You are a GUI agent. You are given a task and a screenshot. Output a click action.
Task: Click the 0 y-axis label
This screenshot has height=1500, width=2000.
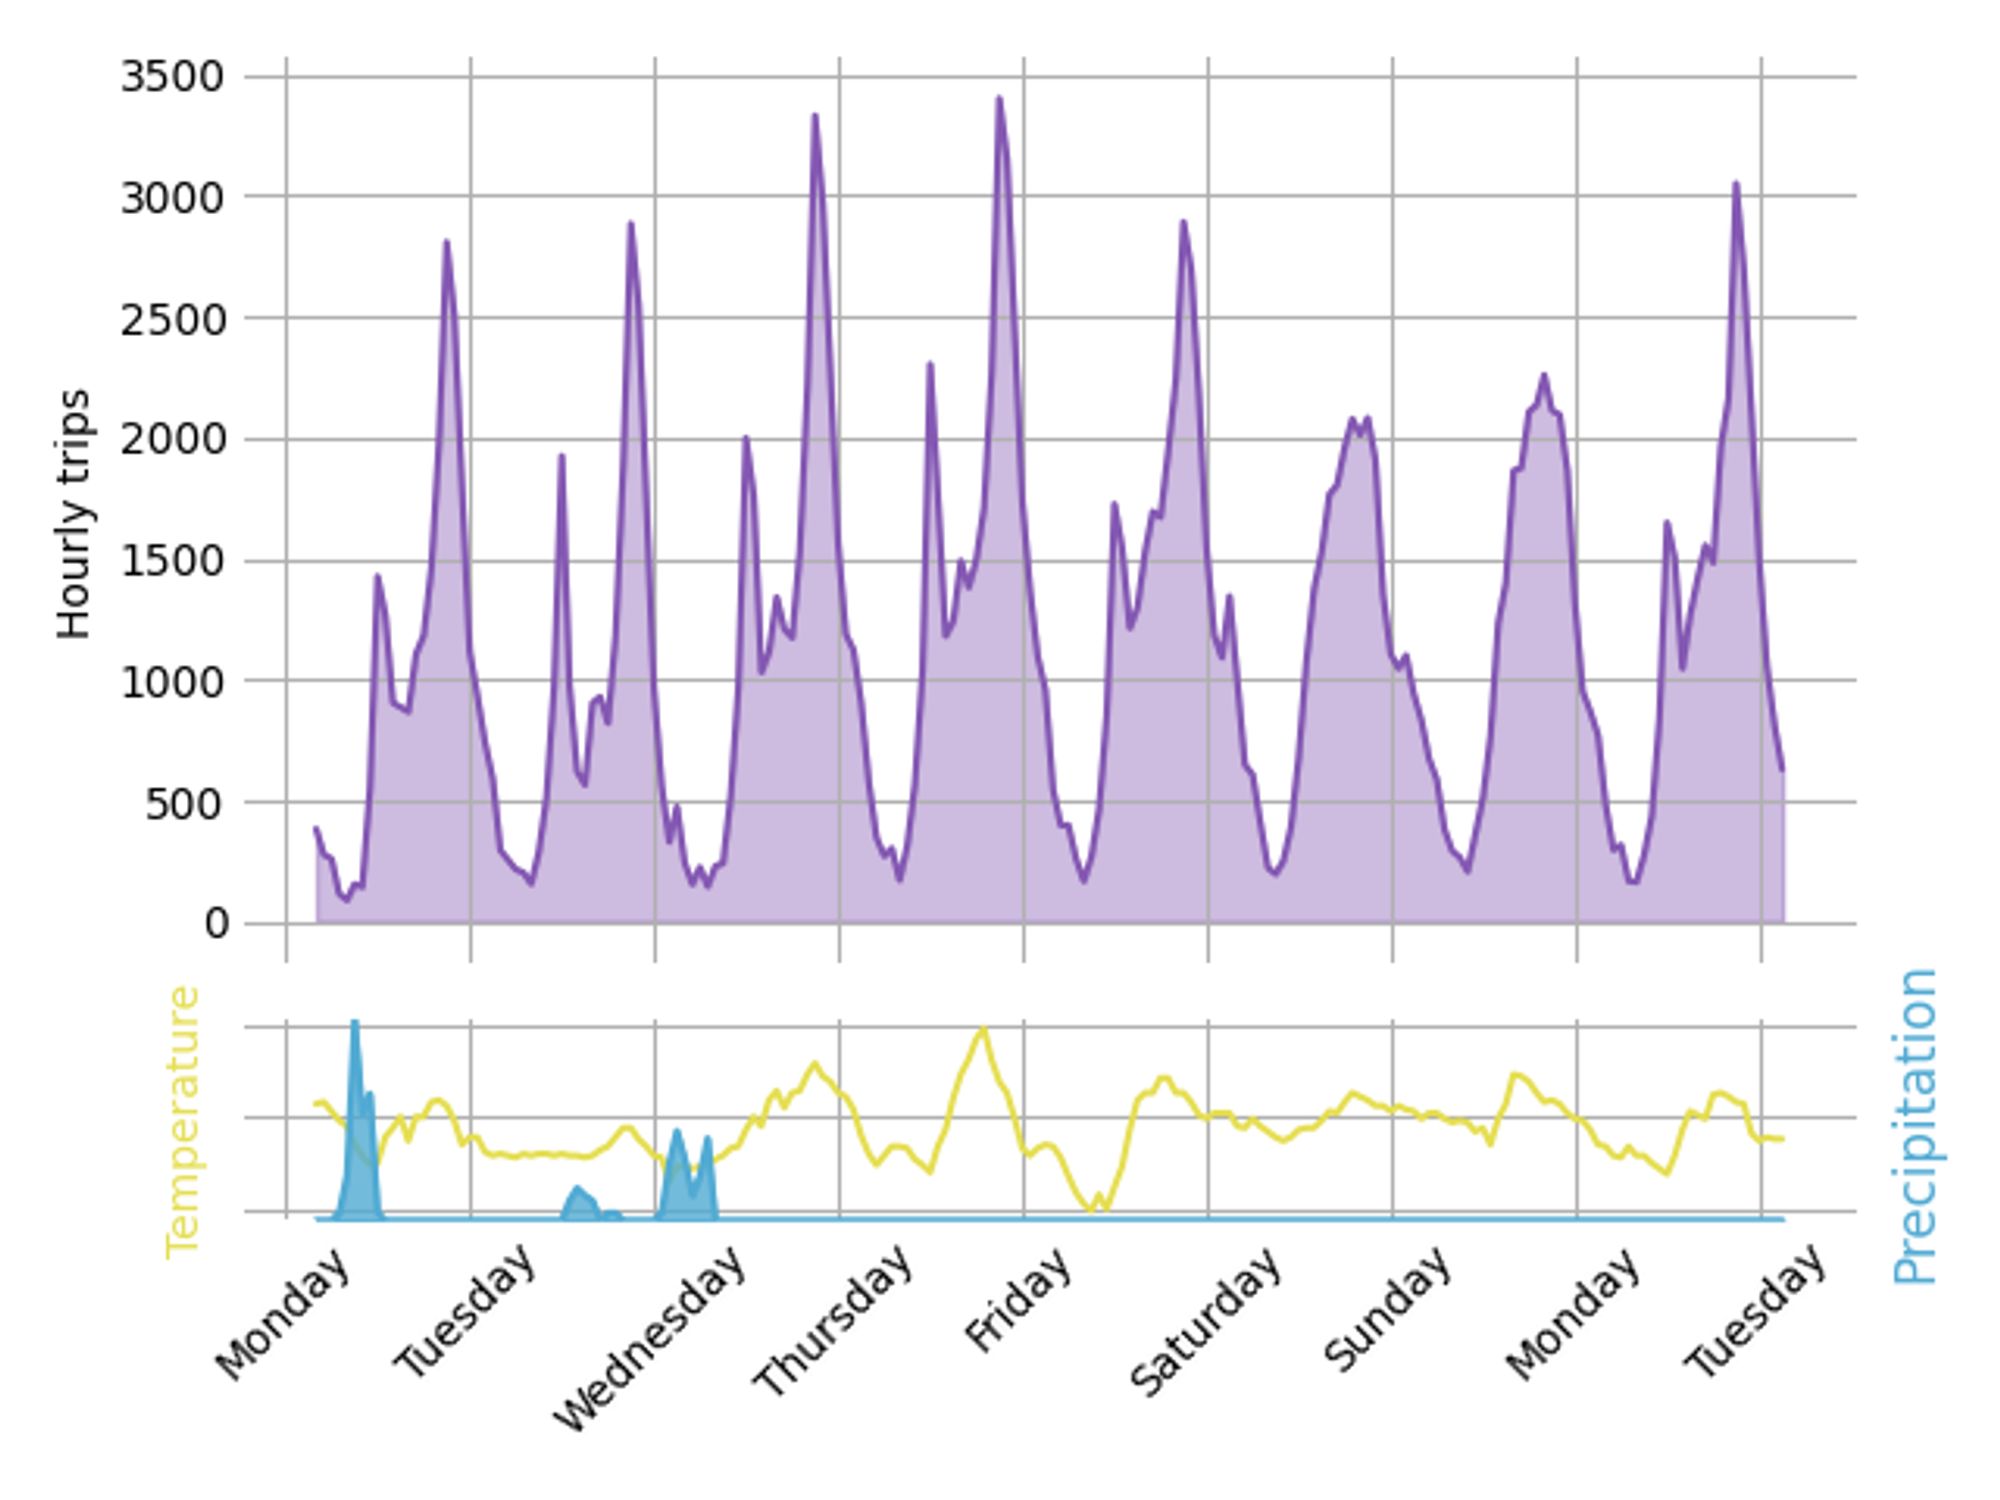point(216,924)
